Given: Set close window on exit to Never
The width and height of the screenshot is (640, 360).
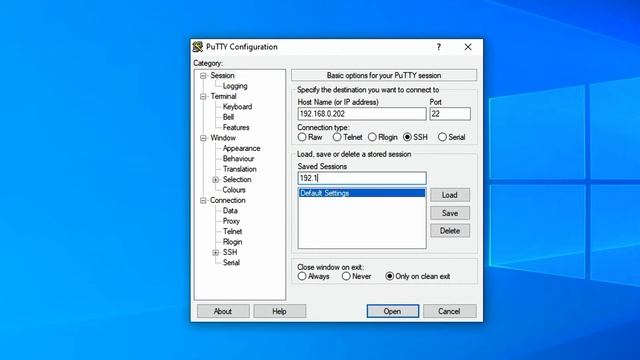Looking at the screenshot, I should [x=346, y=276].
